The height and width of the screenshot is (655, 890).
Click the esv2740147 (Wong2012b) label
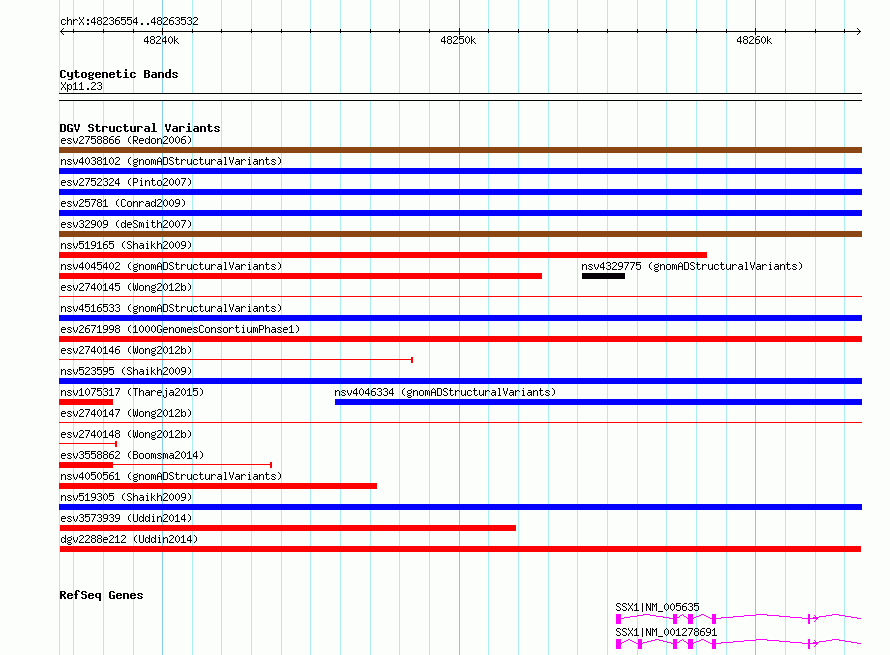[126, 413]
